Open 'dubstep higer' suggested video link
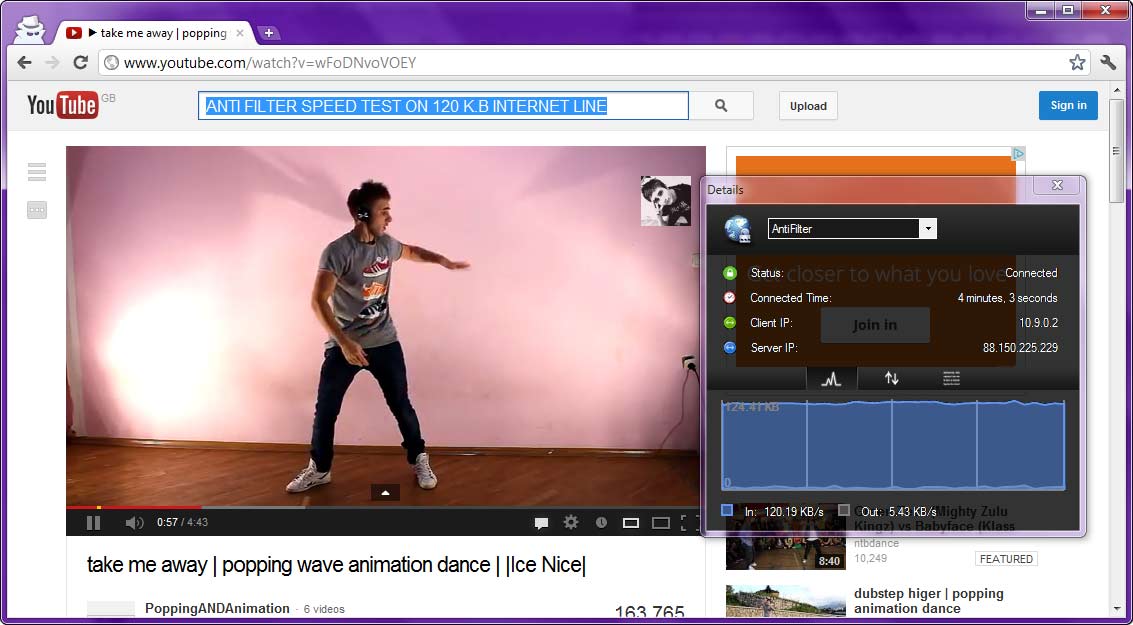Screen dimensions: 1133x625 [x=929, y=601]
